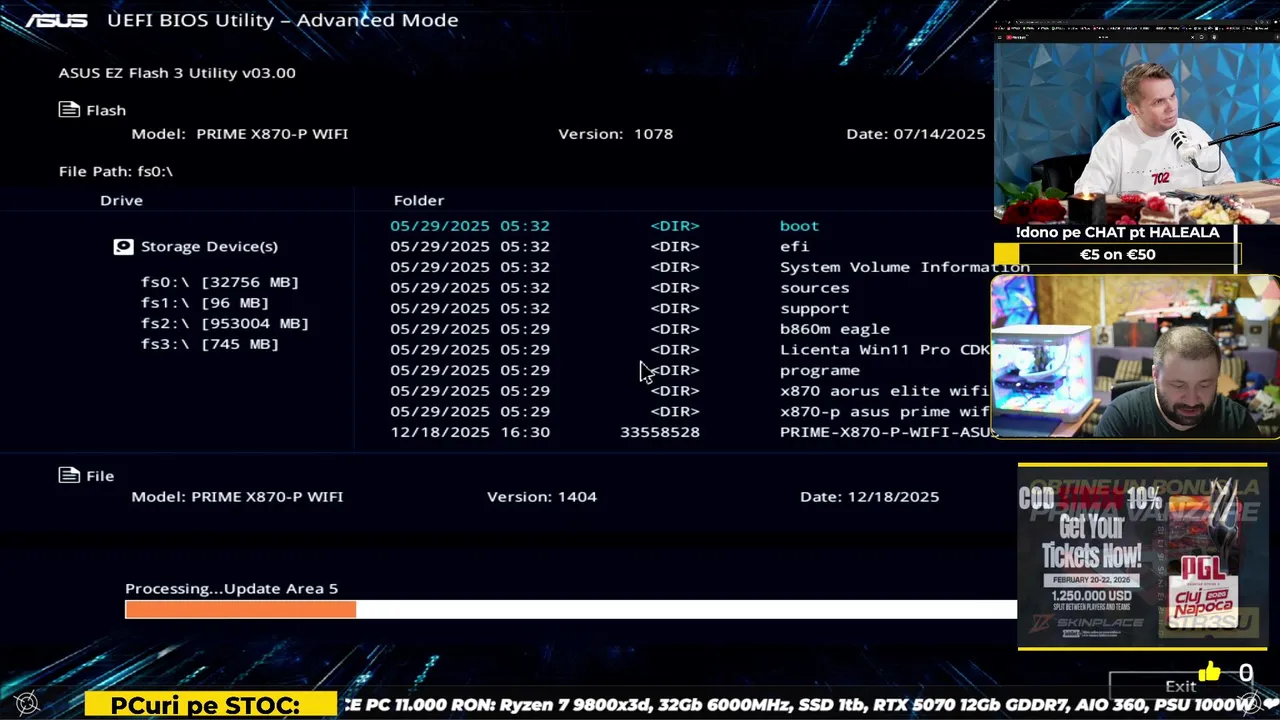Viewport: 1280px width, 720px height.
Task: Click the thumbs-up like icon
Action: tap(1210, 672)
